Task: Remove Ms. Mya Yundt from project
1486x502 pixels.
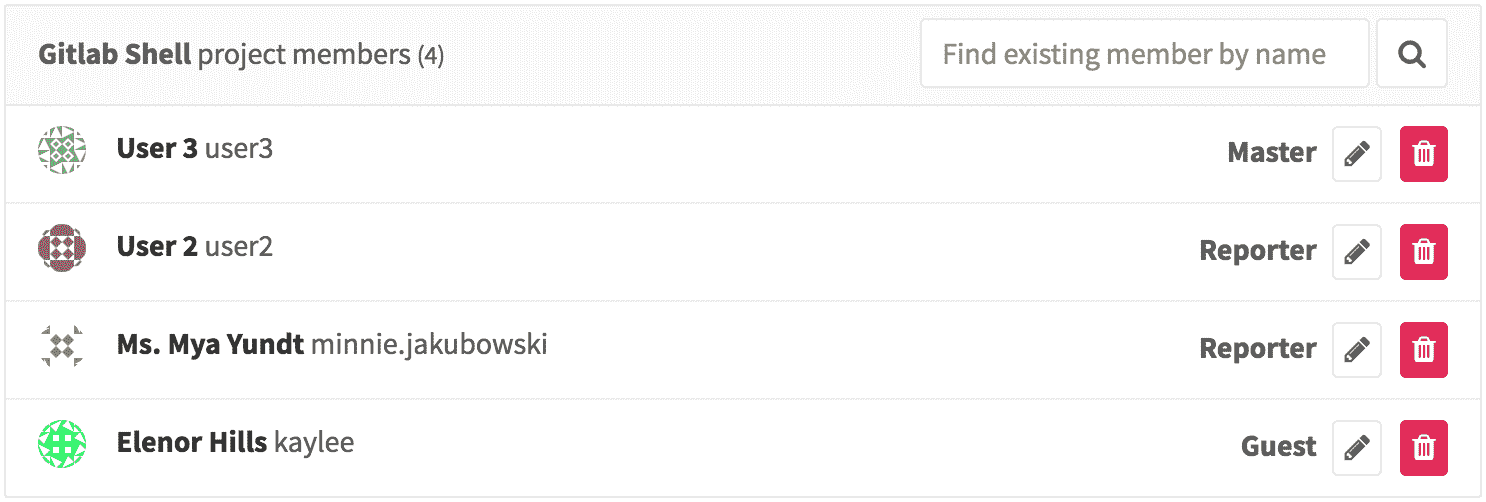Action: 1423,350
